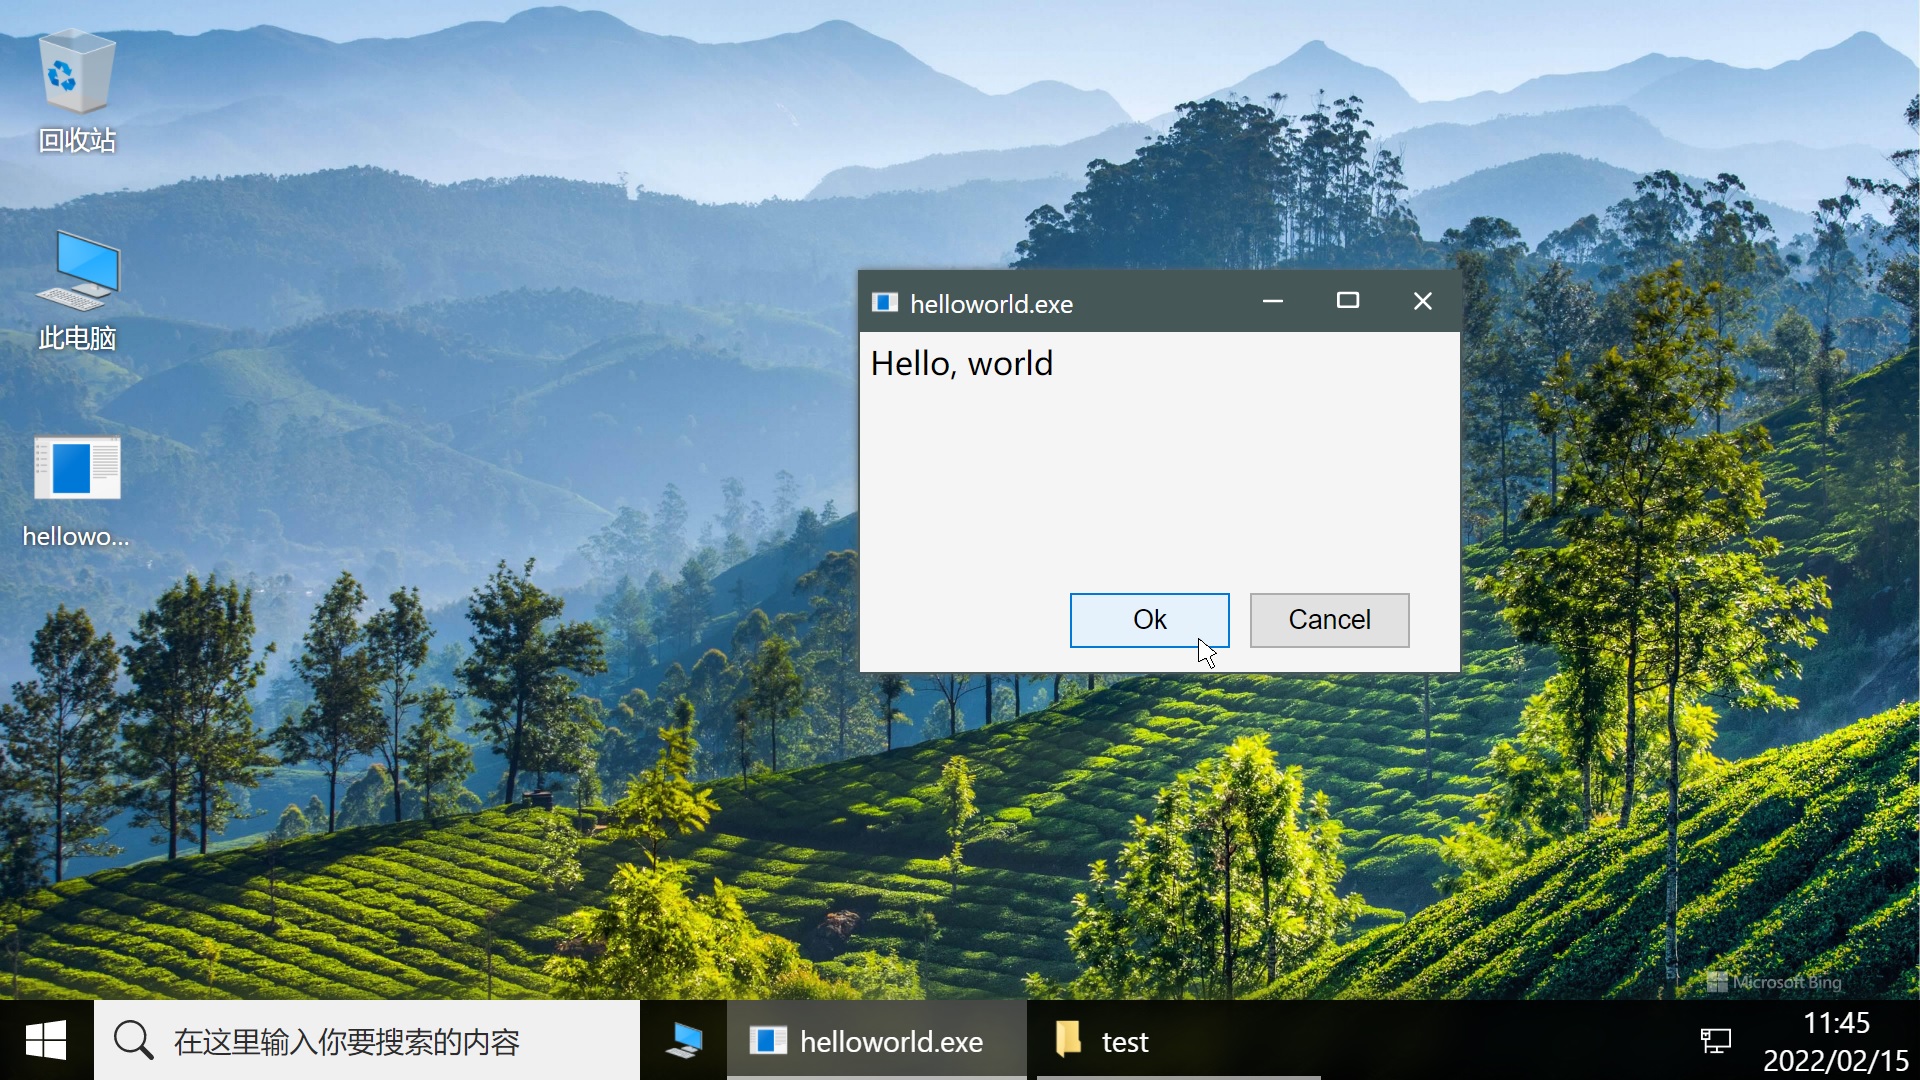The width and height of the screenshot is (1920, 1080).
Task: Click the helloworld.exe title bar app icon
Action: (885, 303)
